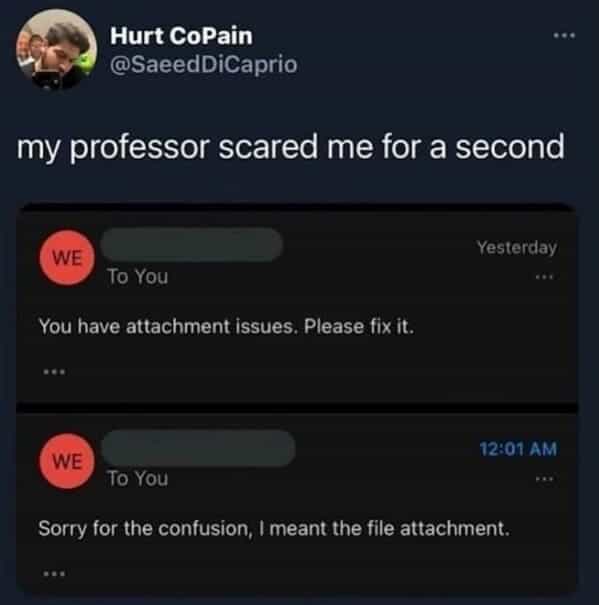Select 'Sorry for the confusion' message body

click(274, 529)
